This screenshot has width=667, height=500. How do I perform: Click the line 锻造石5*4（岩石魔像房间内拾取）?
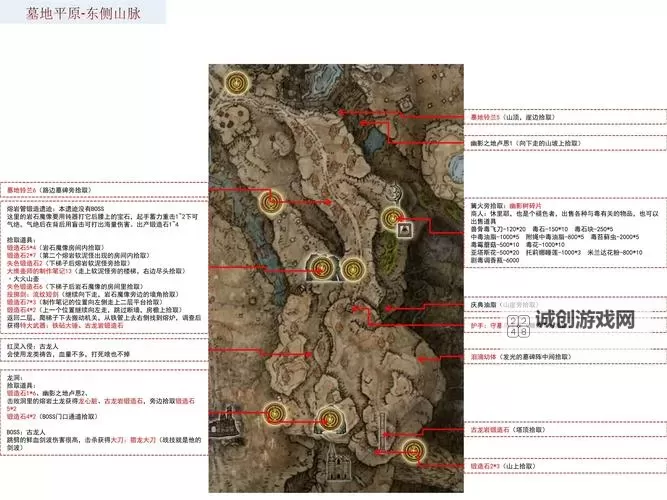(55, 248)
